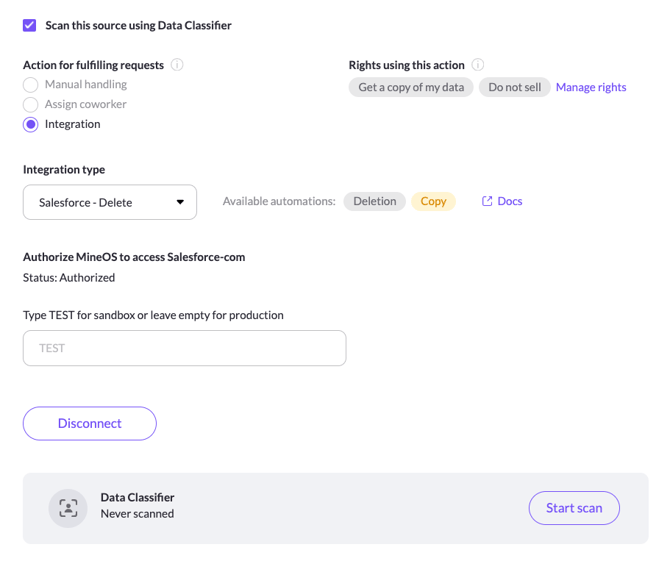Click the Never scanned status text
The width and height of the screenshot is (670, 561).
[137, 514]
